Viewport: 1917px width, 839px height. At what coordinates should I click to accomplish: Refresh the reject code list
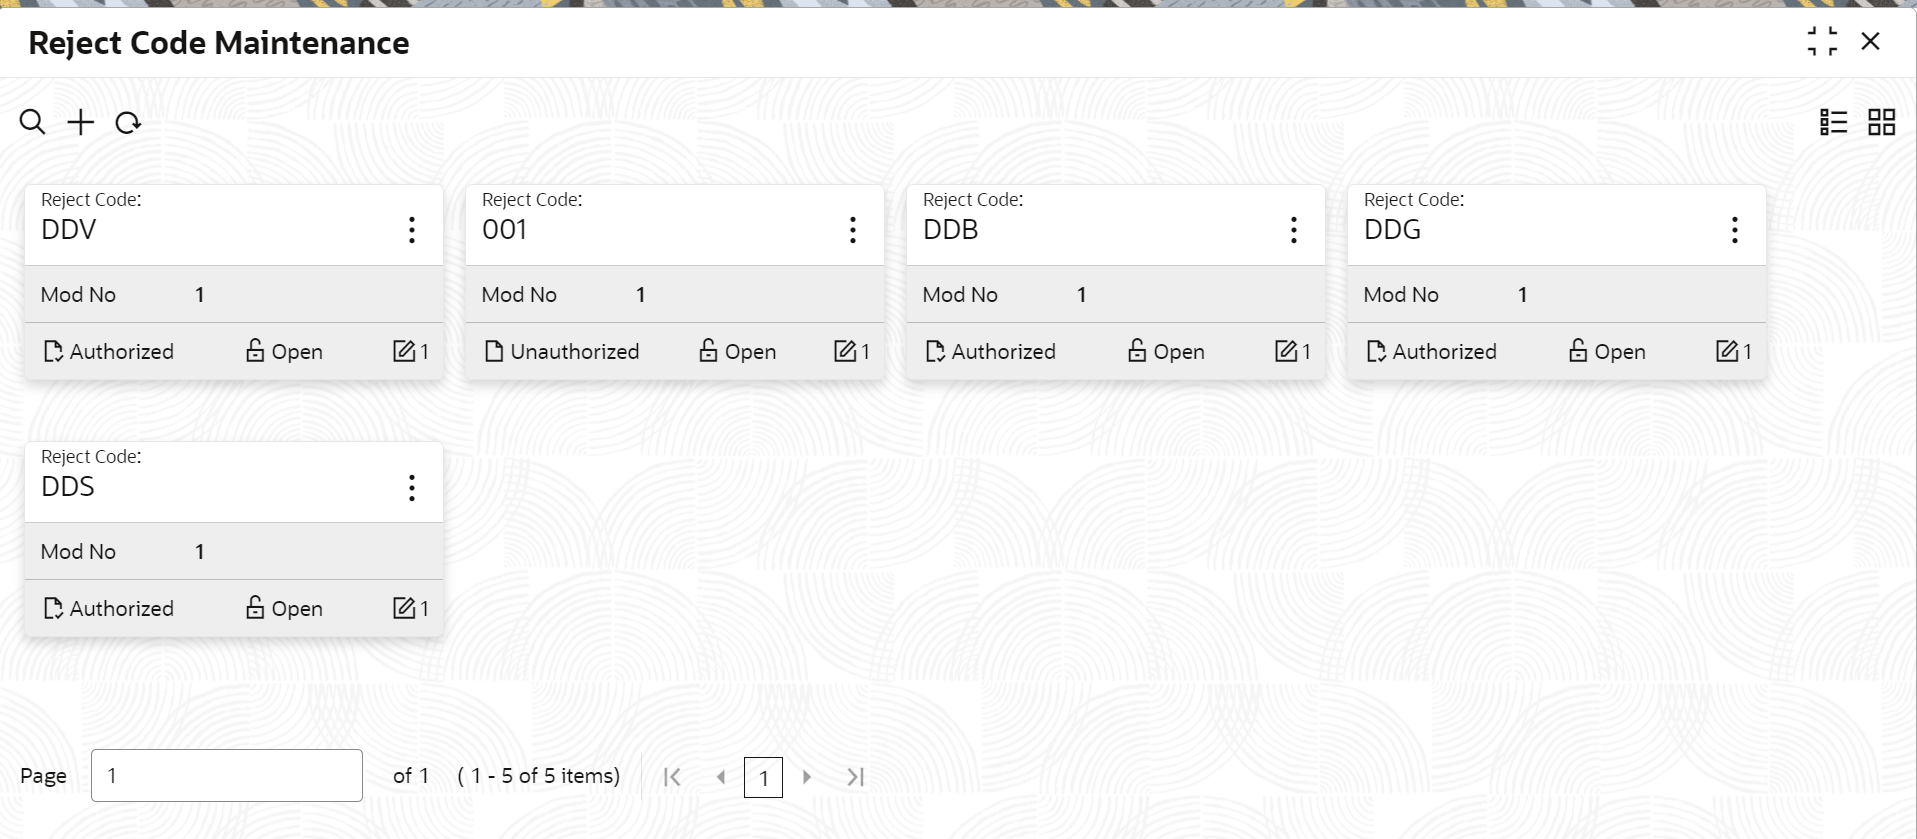point(128,123)
